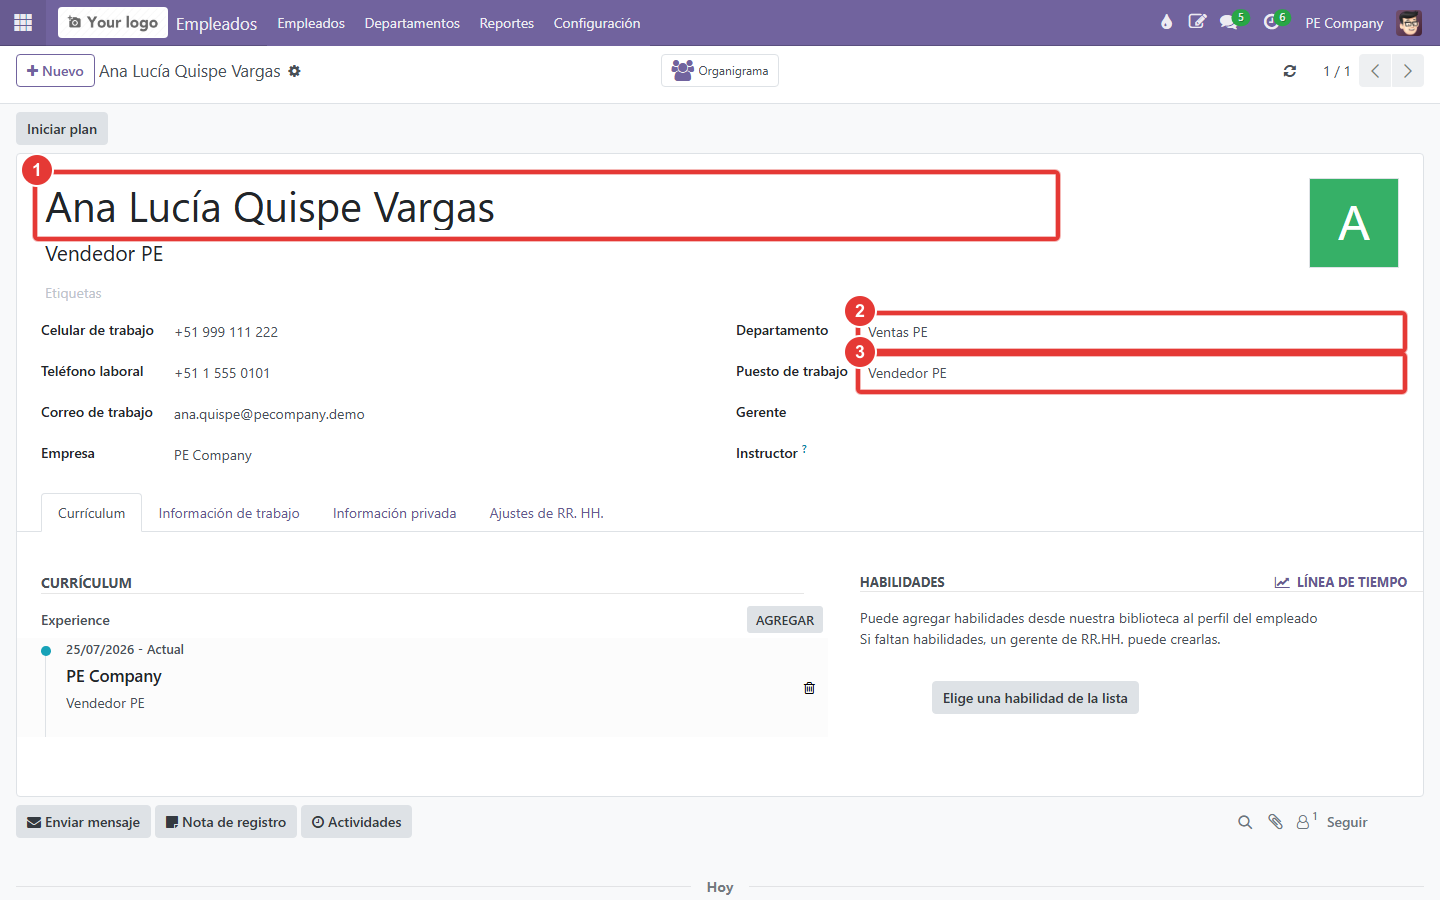Open the Empleados app title
Image resolution: width=1440 pixels, height=900 pixels.
coord(216,23)
